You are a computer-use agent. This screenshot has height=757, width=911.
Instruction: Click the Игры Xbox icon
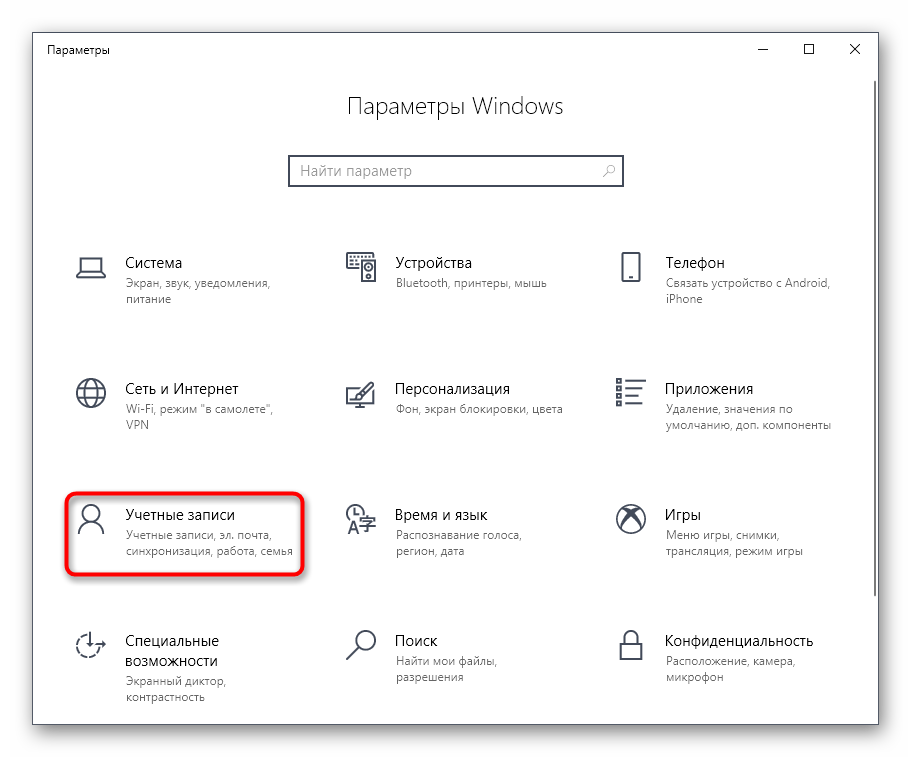(631, 519)
